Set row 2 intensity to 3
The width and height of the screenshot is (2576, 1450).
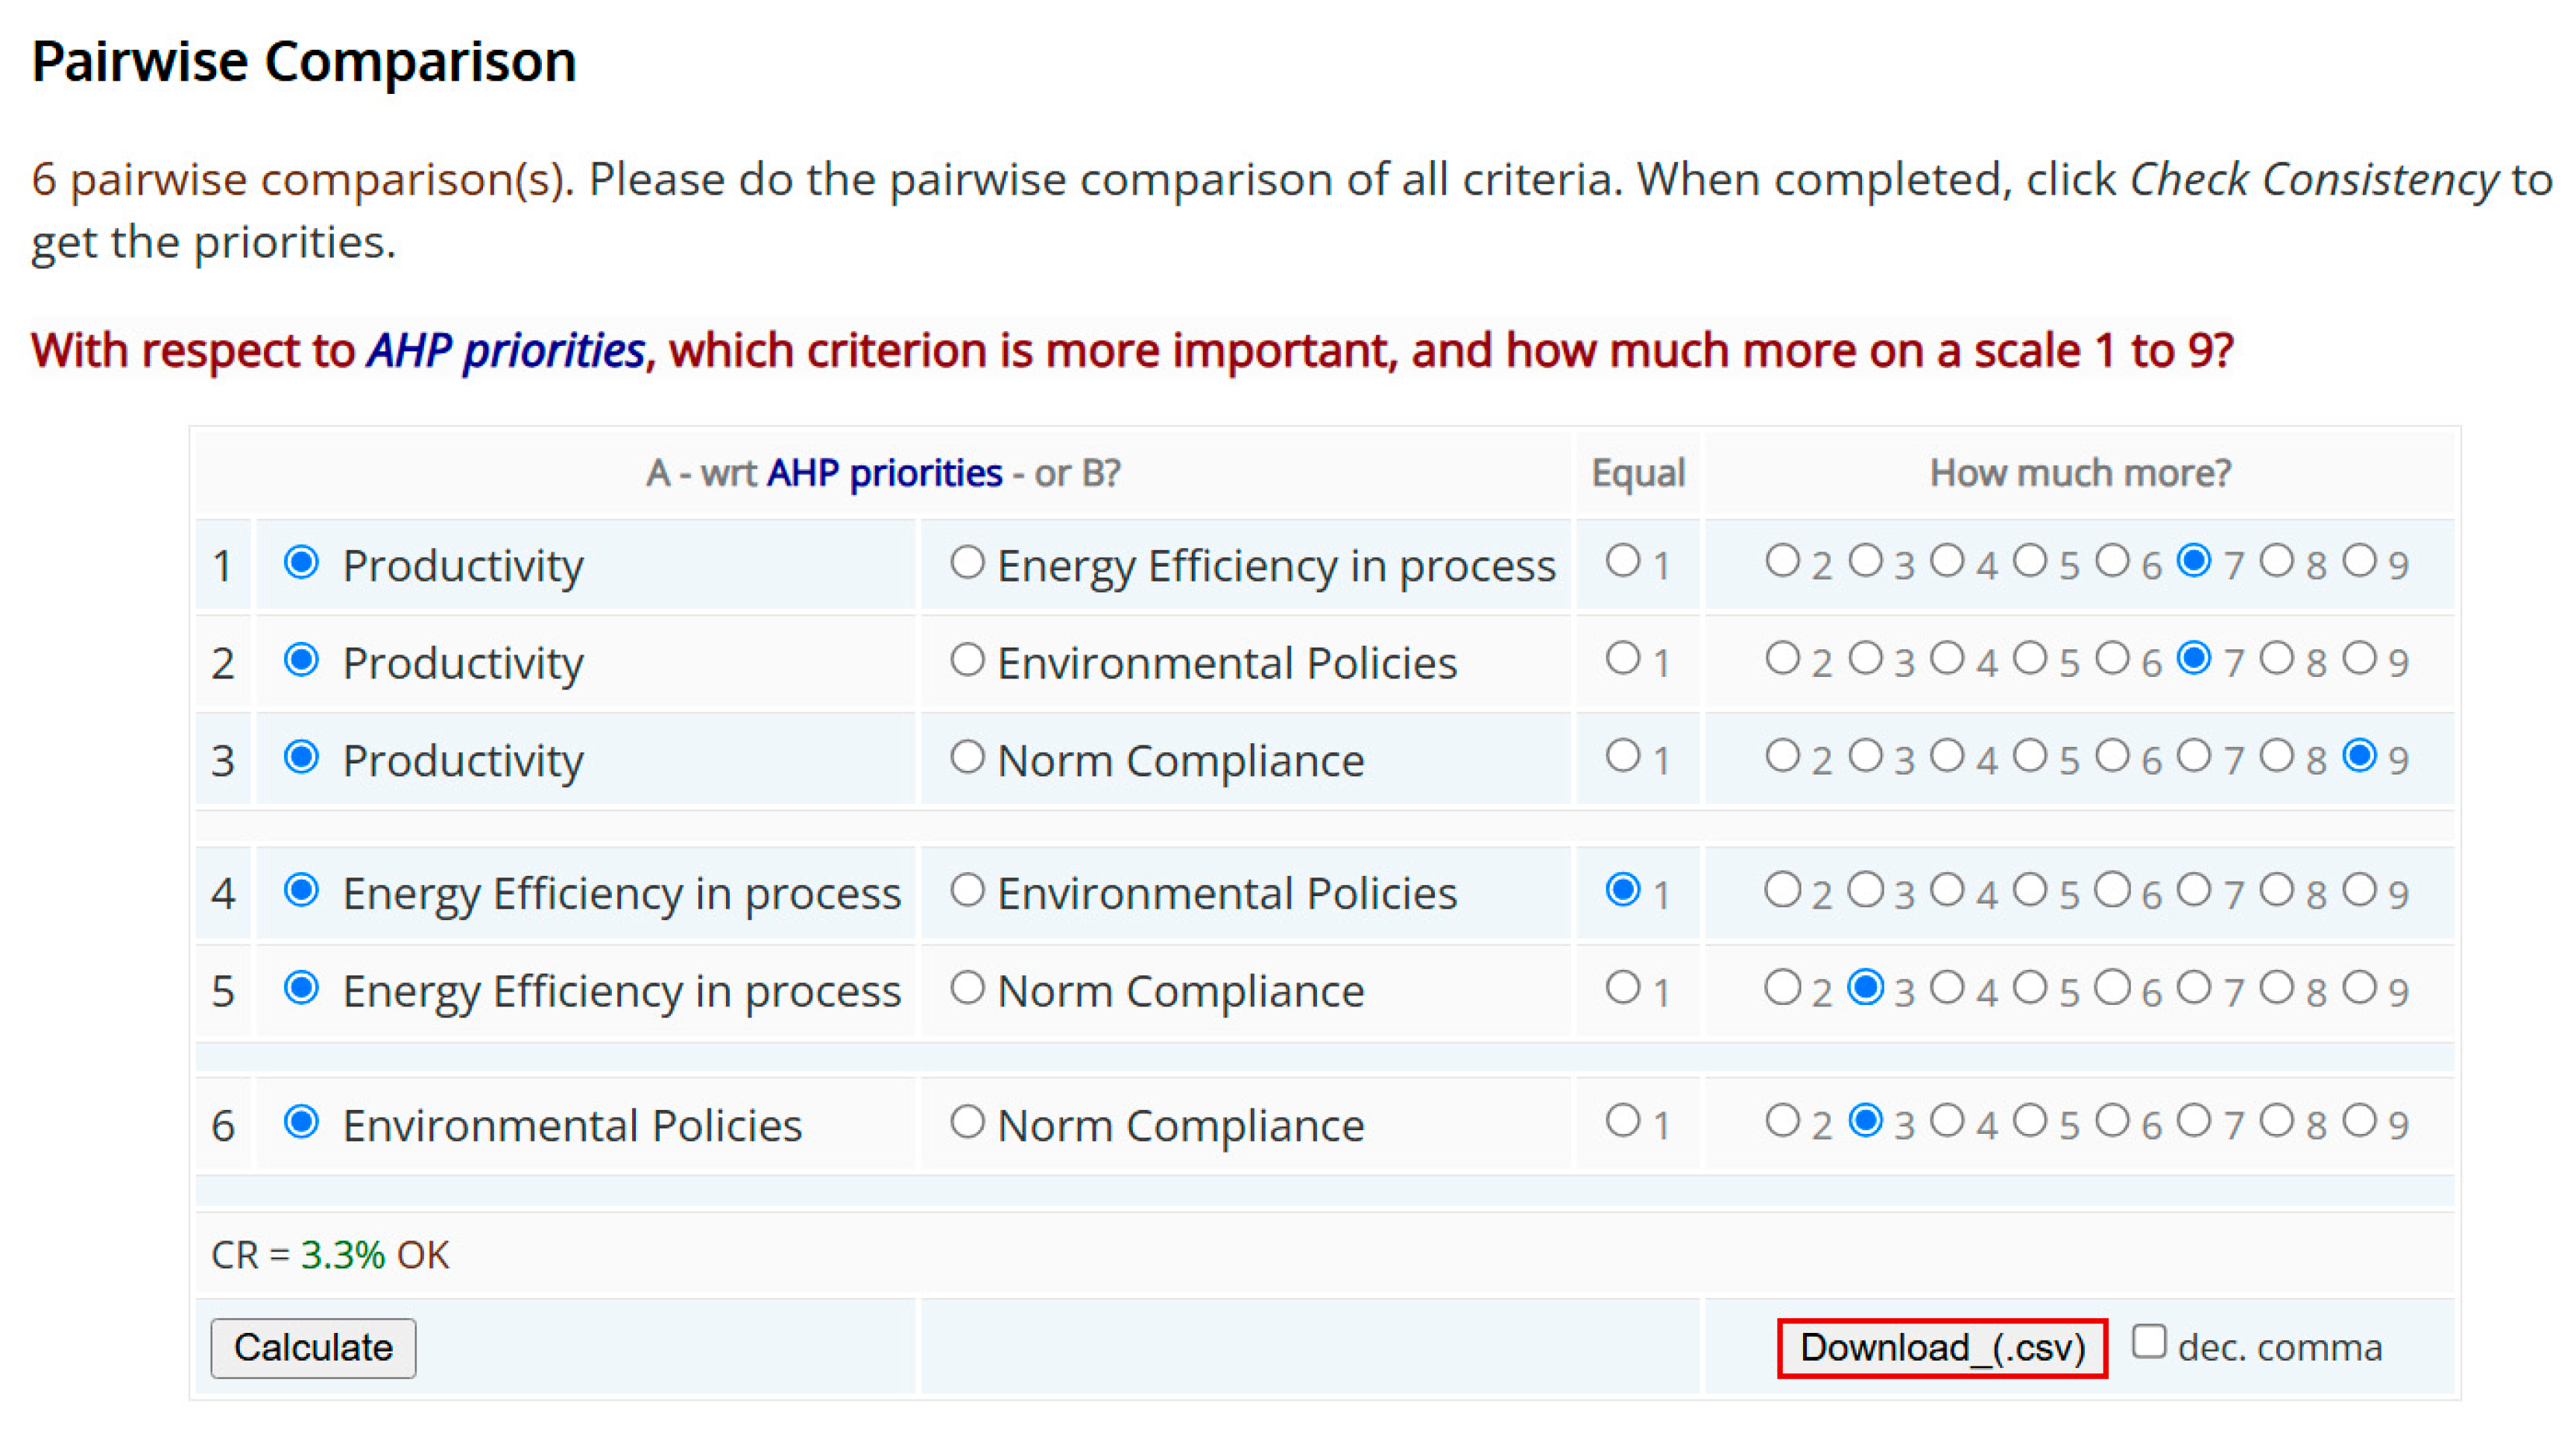(x=1865, y=659)
